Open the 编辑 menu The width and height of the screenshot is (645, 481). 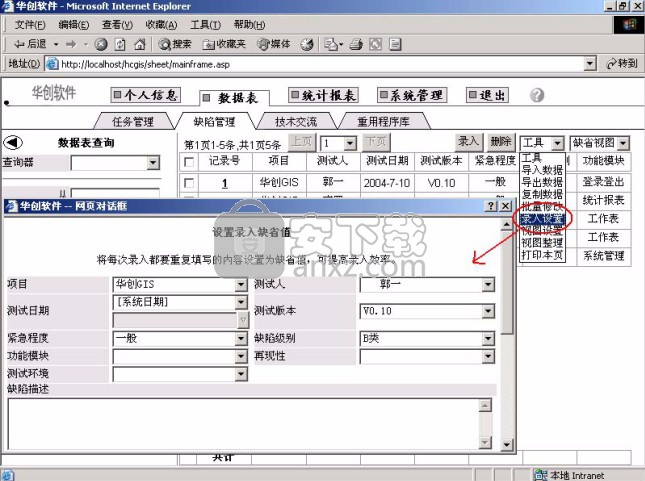coord(74,25)
